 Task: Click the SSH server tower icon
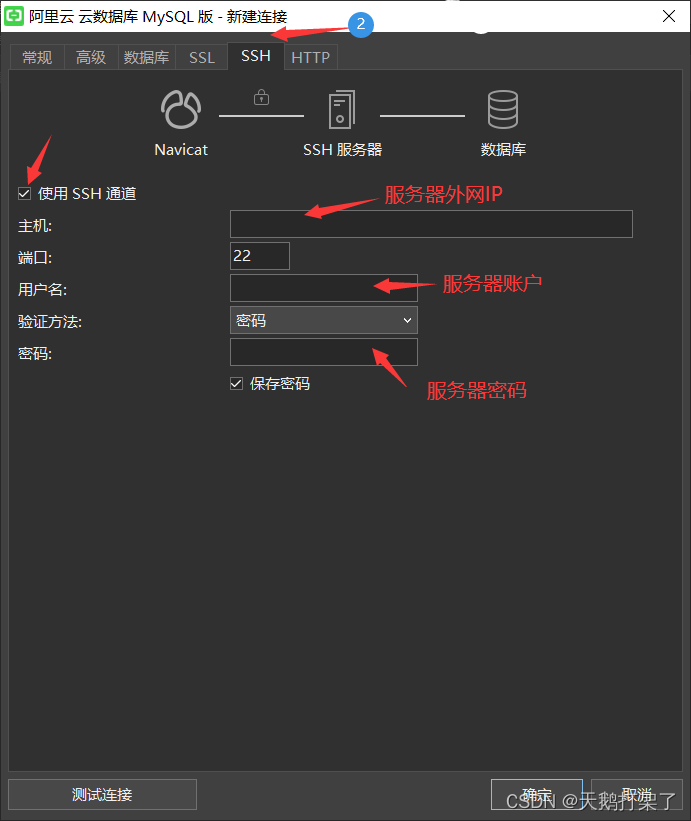341,109
